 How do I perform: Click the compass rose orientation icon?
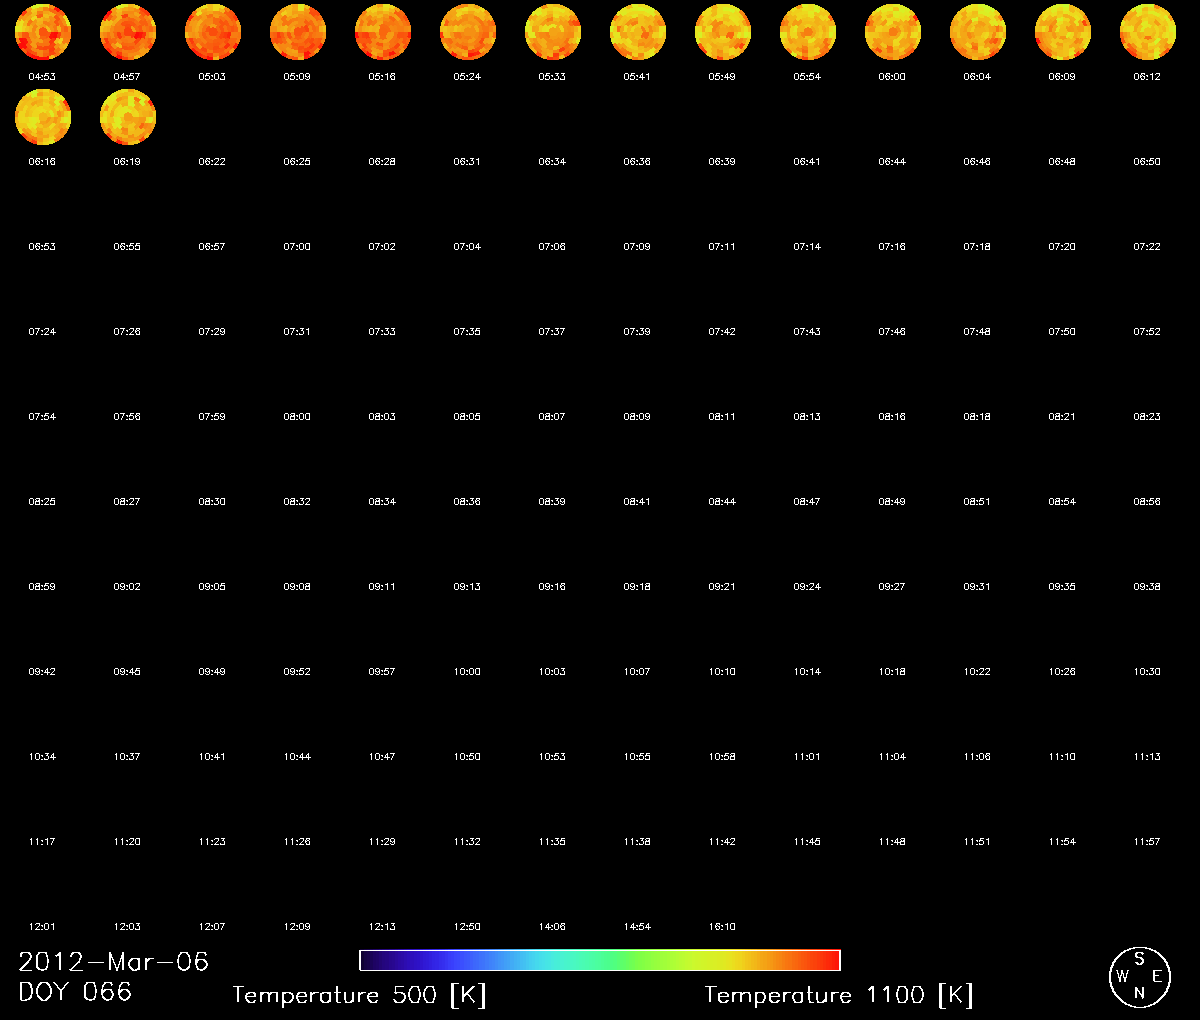(x=1140, y=977)
